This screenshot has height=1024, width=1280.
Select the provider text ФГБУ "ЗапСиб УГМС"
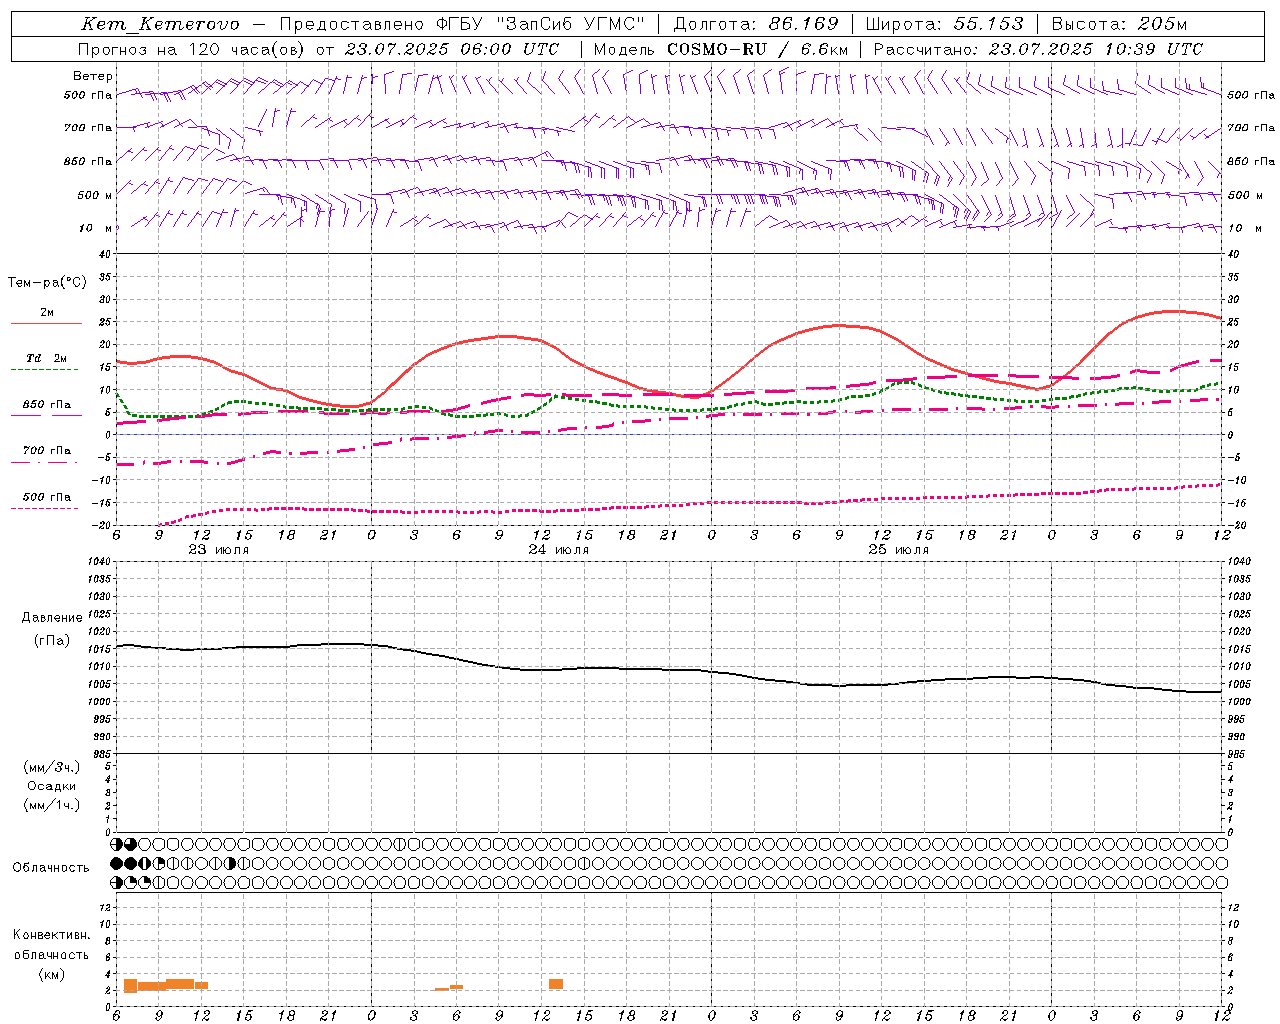click(541, 25)
